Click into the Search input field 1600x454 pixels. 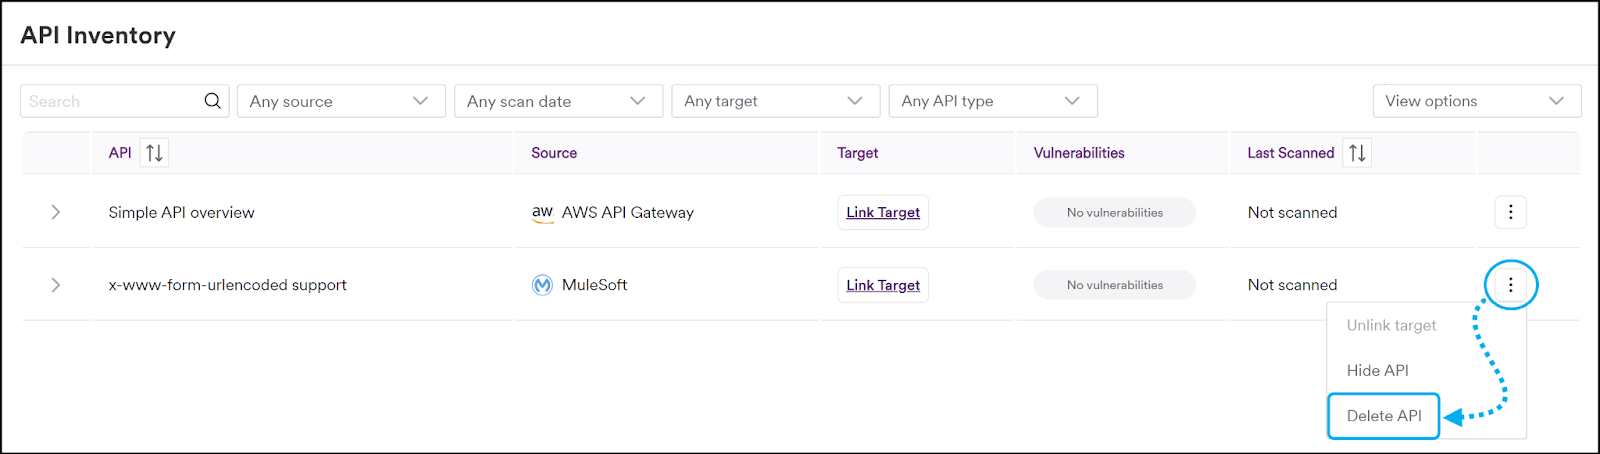[x=110, y=101]
